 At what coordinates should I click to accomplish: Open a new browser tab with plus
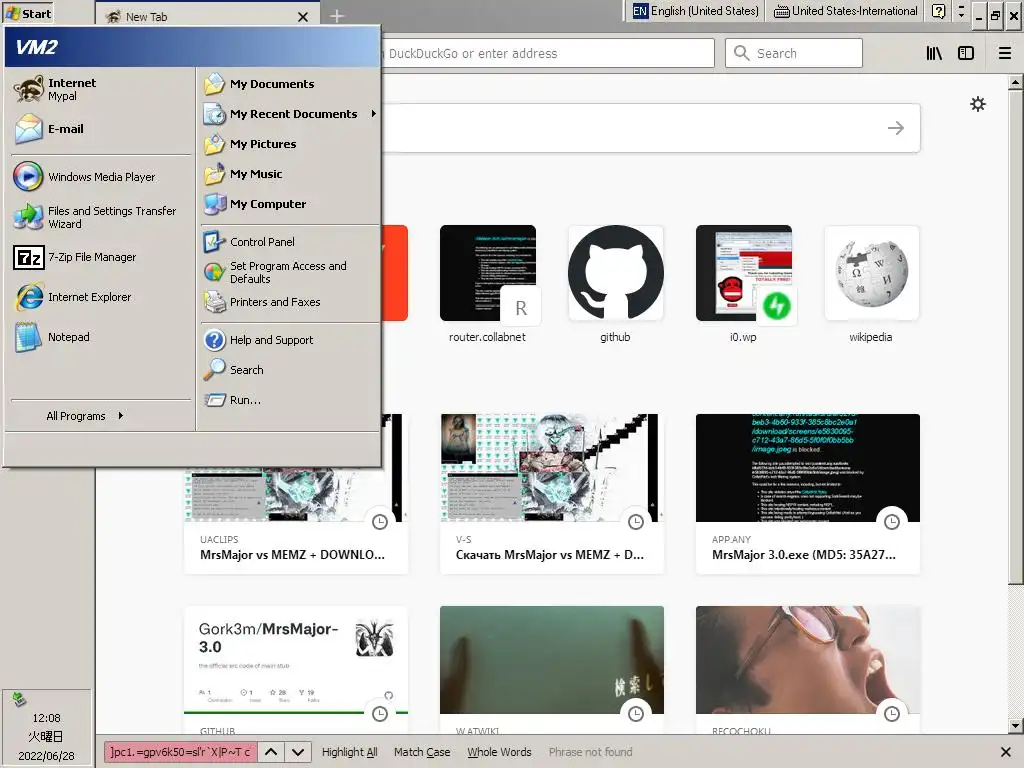336,16
